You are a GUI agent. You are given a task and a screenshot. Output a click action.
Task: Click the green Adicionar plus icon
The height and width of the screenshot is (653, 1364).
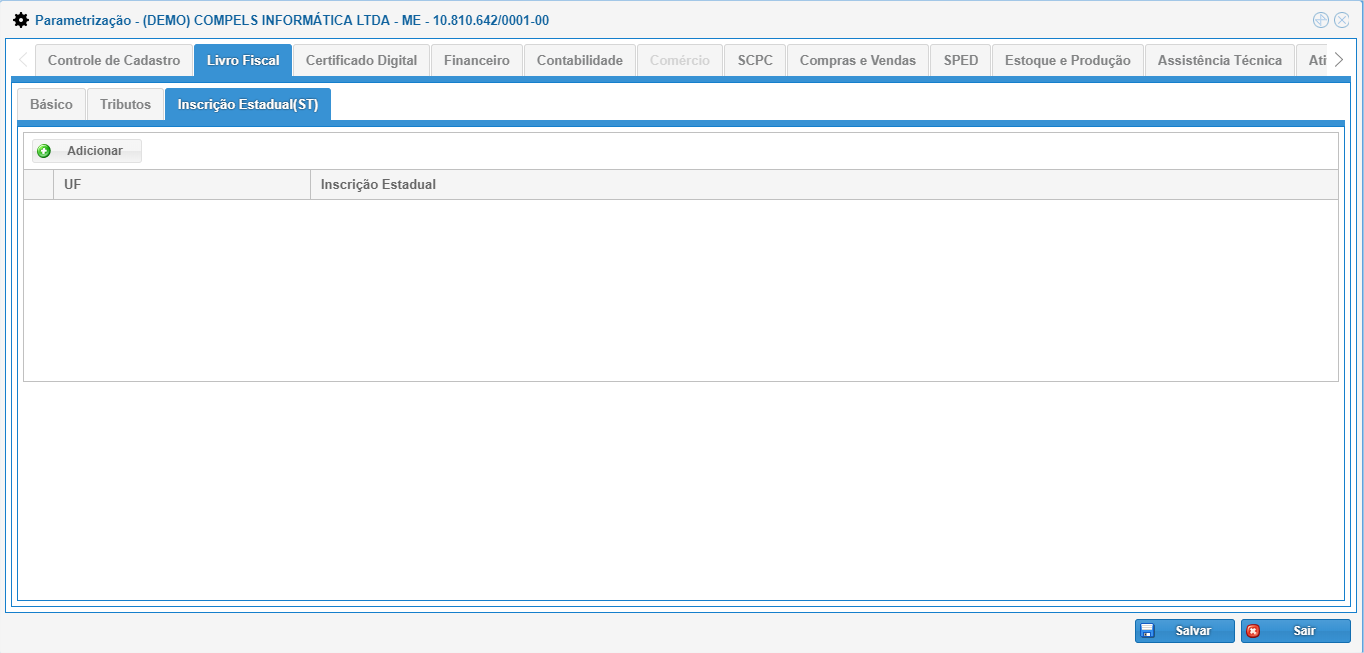(44, 151)
